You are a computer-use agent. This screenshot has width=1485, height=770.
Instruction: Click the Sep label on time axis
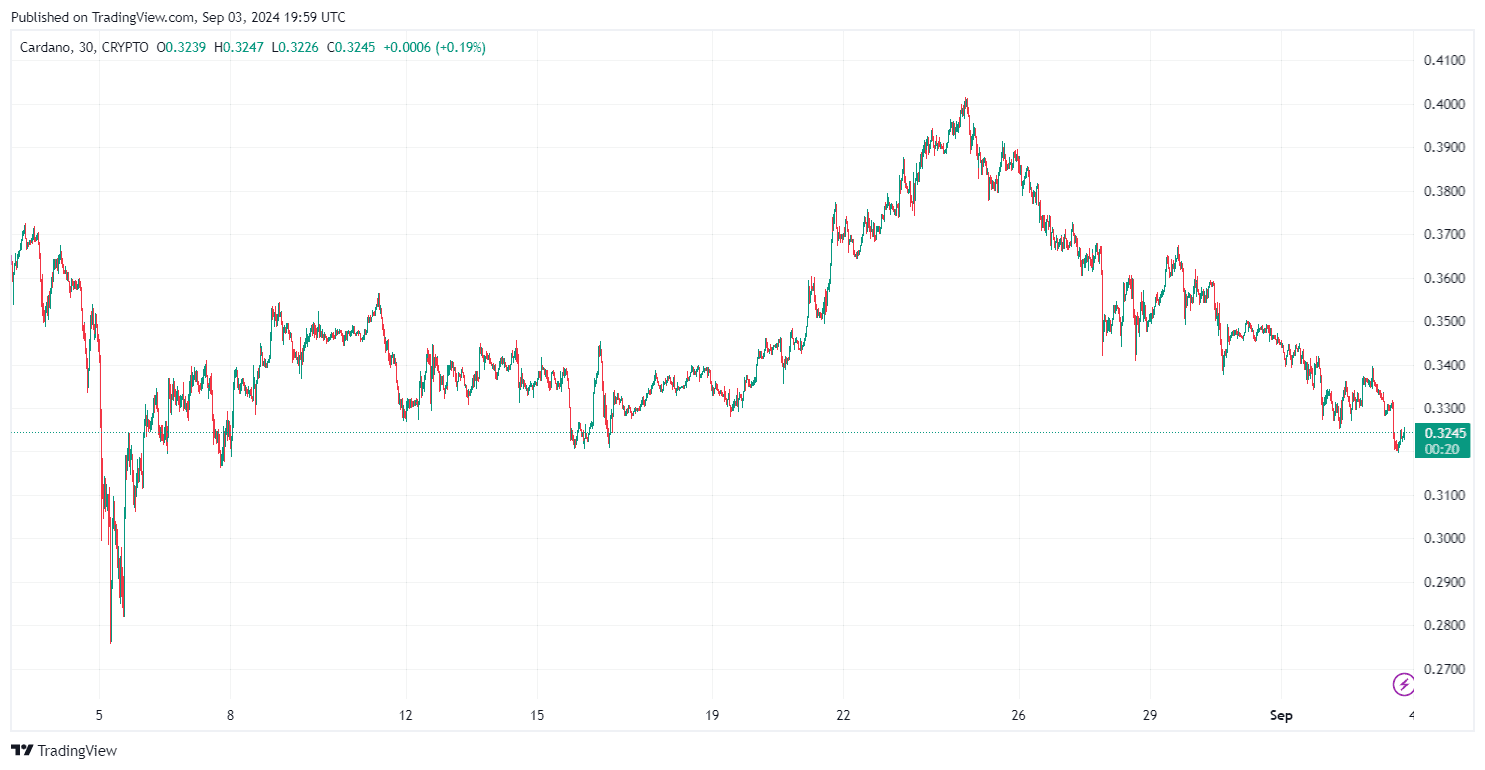(x=1281, y=715)
